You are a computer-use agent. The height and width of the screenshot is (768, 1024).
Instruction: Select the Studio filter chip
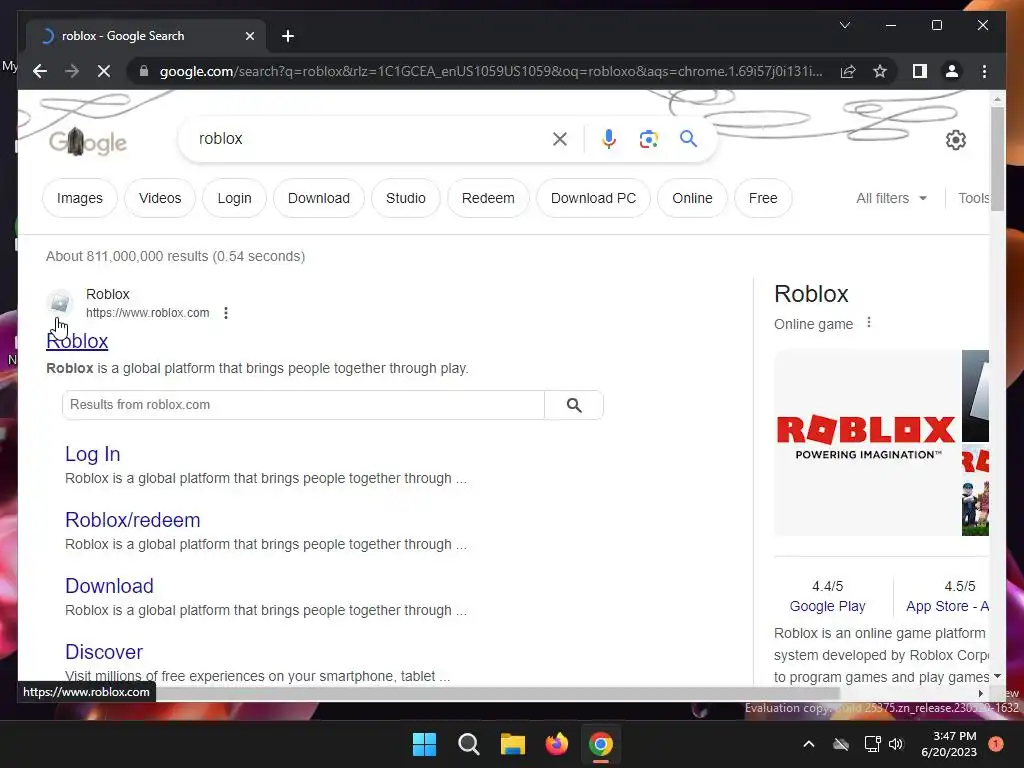tap(406, 198)
